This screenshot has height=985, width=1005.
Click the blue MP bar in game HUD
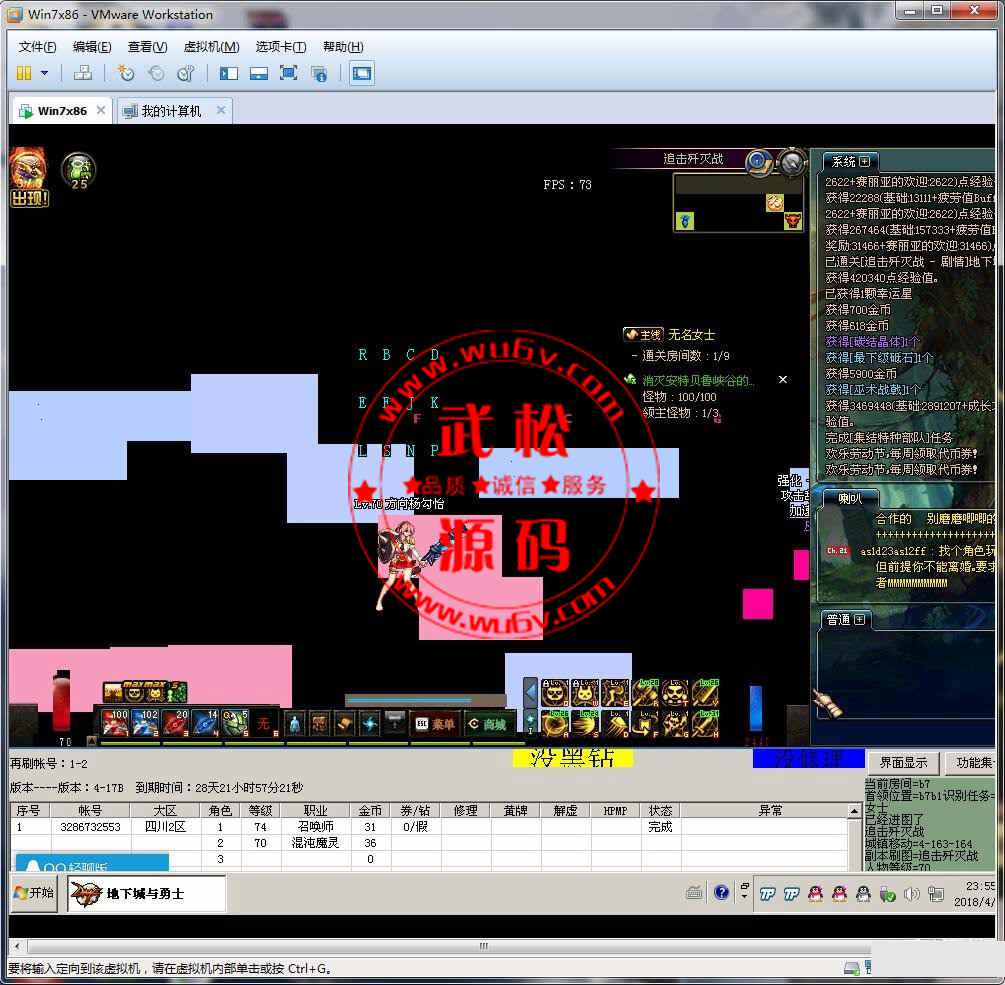[756, 708]
